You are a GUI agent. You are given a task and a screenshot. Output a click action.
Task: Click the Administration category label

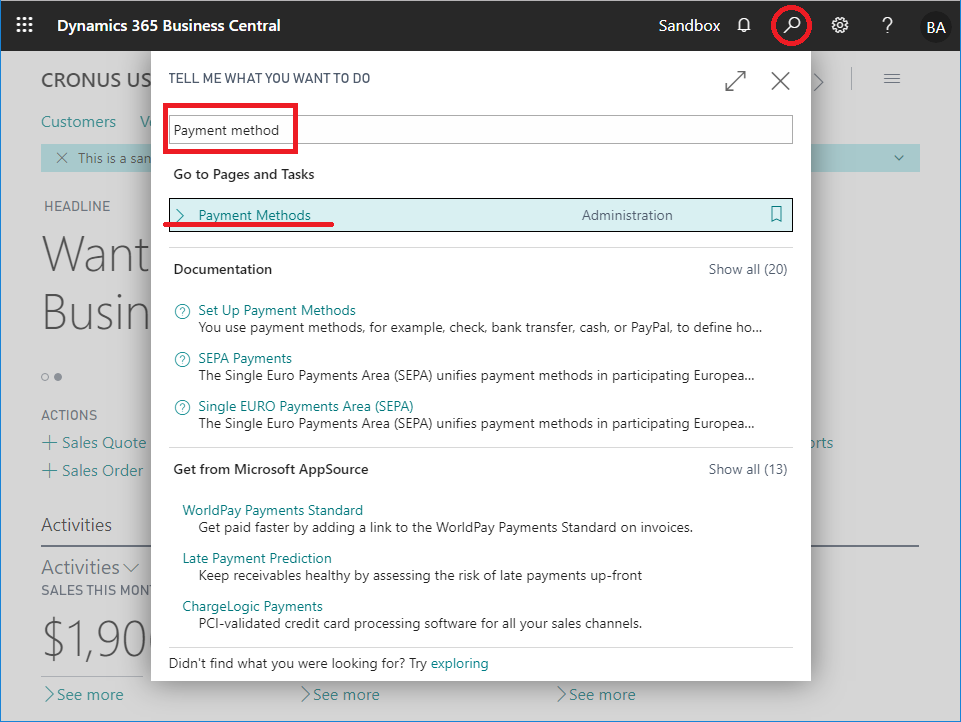(x=627, y=215)
